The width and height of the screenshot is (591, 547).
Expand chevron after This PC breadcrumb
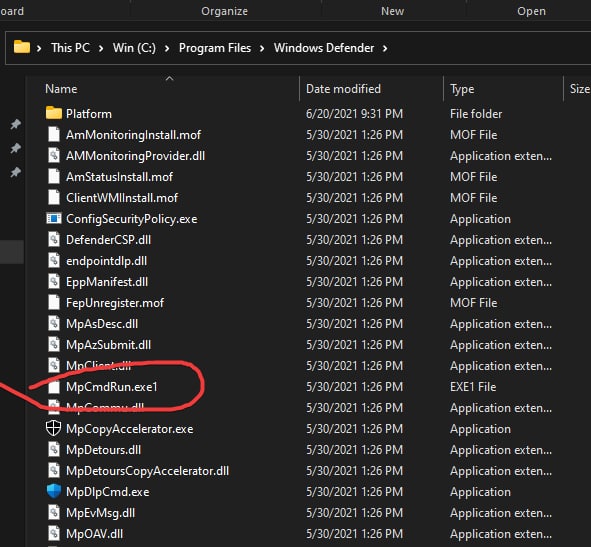[101, 48]
